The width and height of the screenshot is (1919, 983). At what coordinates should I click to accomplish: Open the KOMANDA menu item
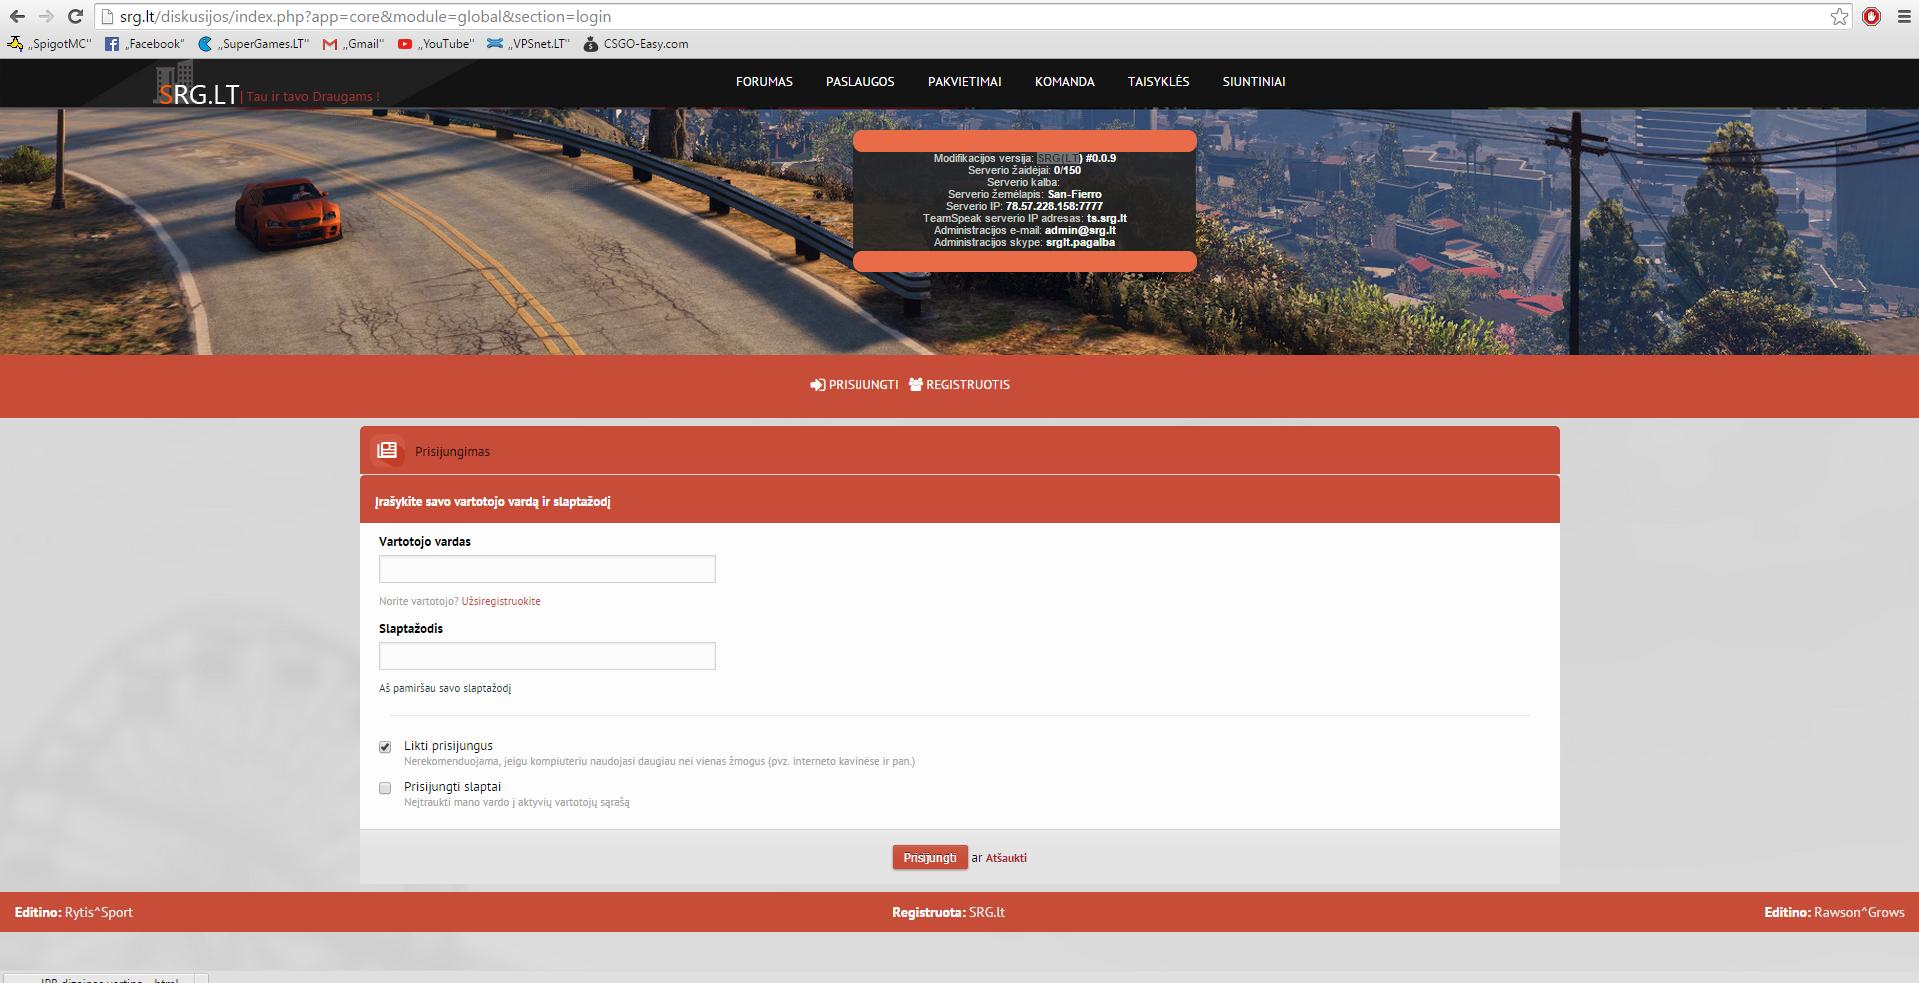[x=1064, y=82]
